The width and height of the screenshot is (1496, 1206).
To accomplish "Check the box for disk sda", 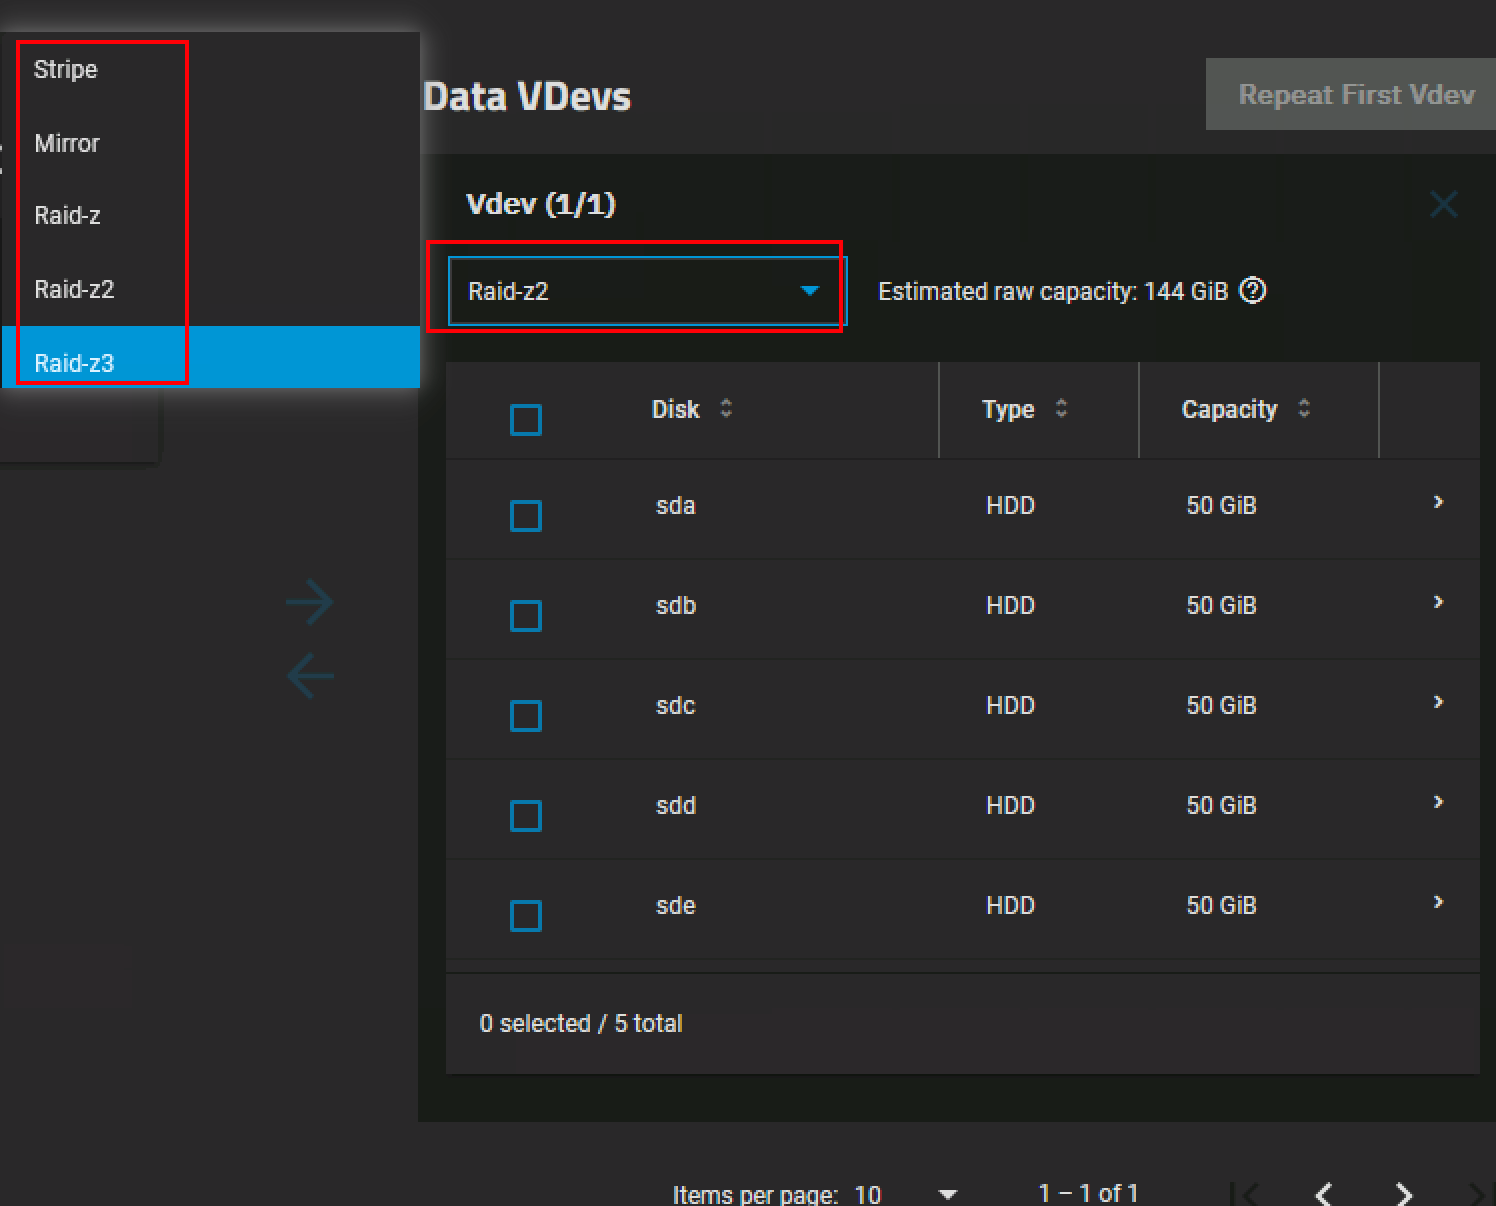I will pyautogui.click(x=526, y=516).
